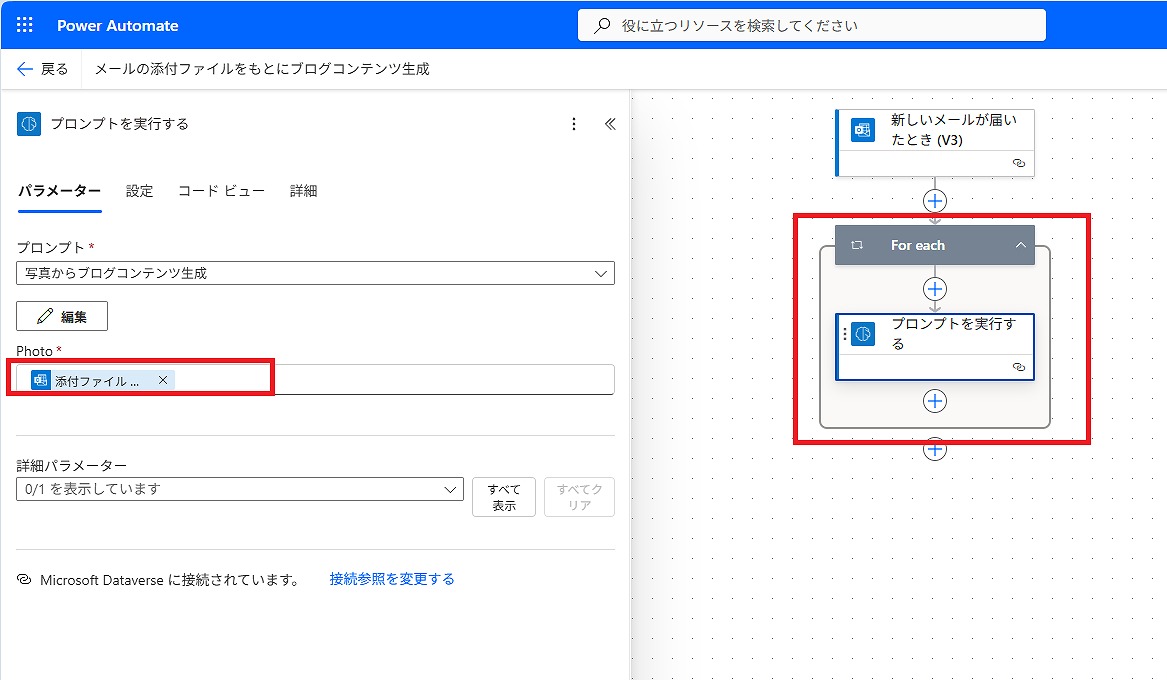Open drag handle dots on プロンプトを実行する card
The image size is (1167, 680).
pyautogui.click(x=845, y=335)
